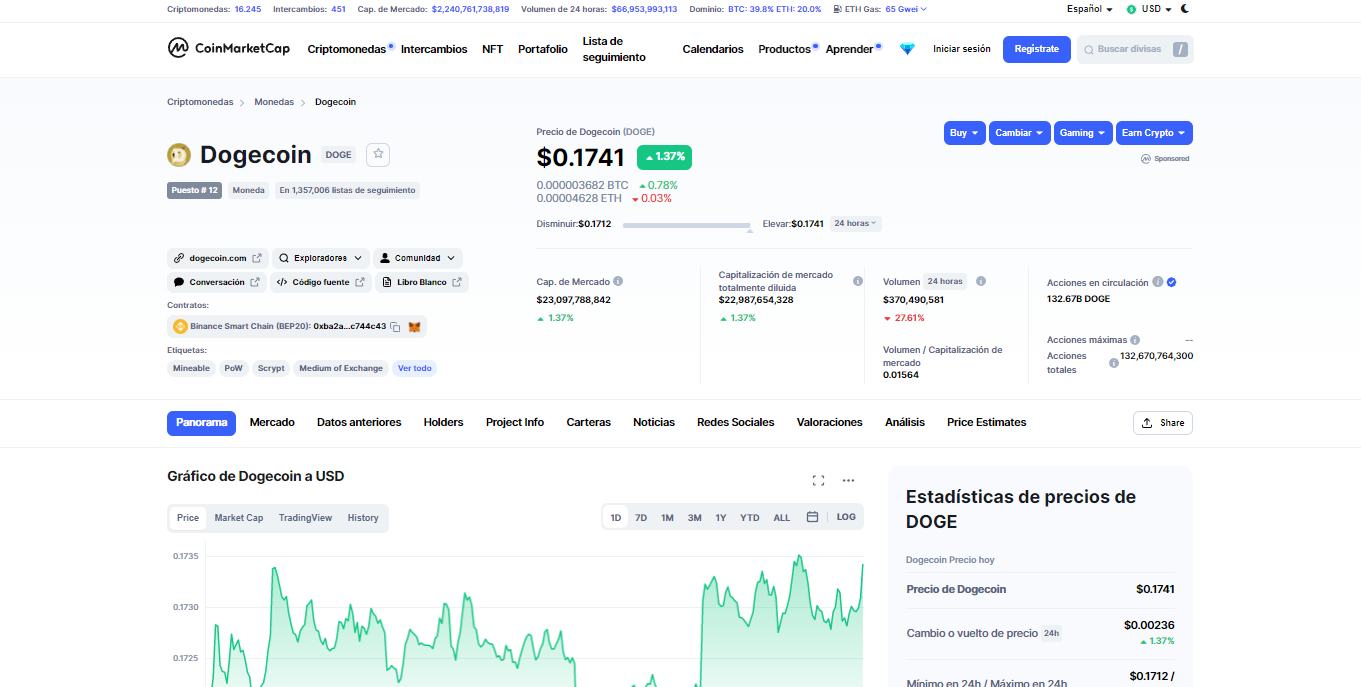This screenshot has height=687, width=1361.
Task: Select the ALL chart range
Action: click(x=782, y=518)
